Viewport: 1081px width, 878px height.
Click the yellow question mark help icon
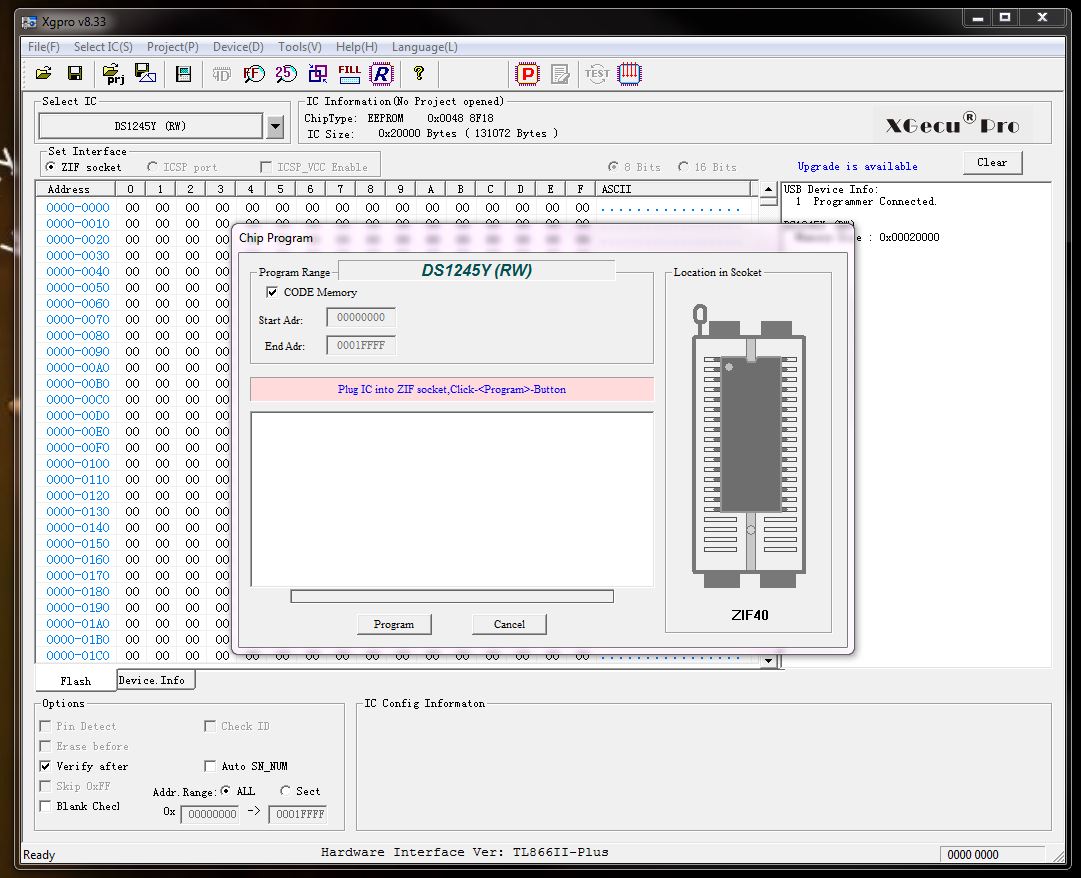pyautogui.click(x=418, y=73)
